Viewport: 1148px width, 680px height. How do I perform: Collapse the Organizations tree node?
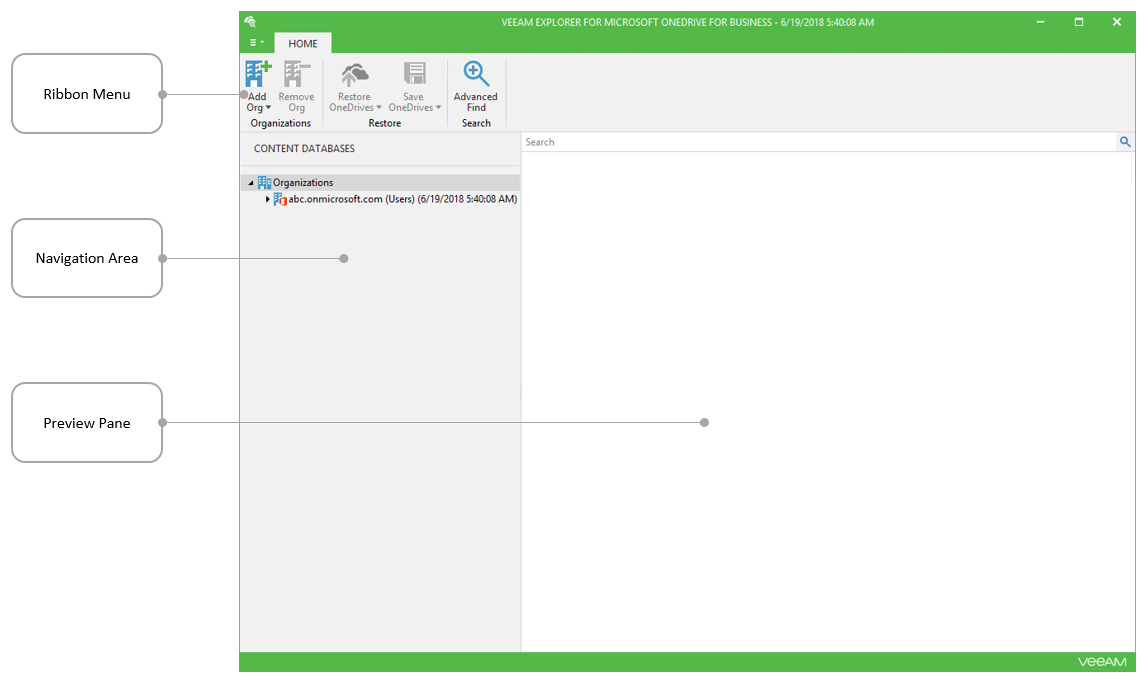[250, 183]
